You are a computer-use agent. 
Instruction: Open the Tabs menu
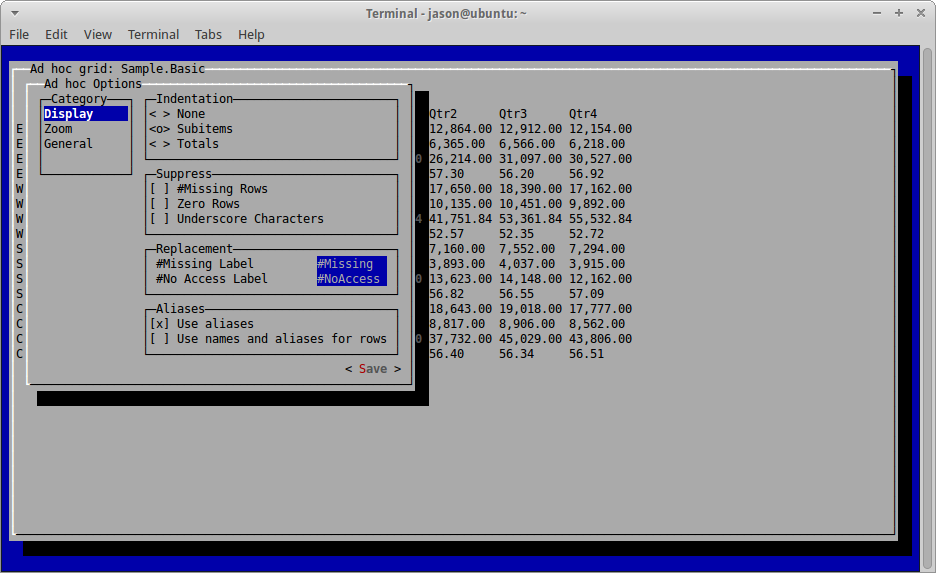[208, 35]
